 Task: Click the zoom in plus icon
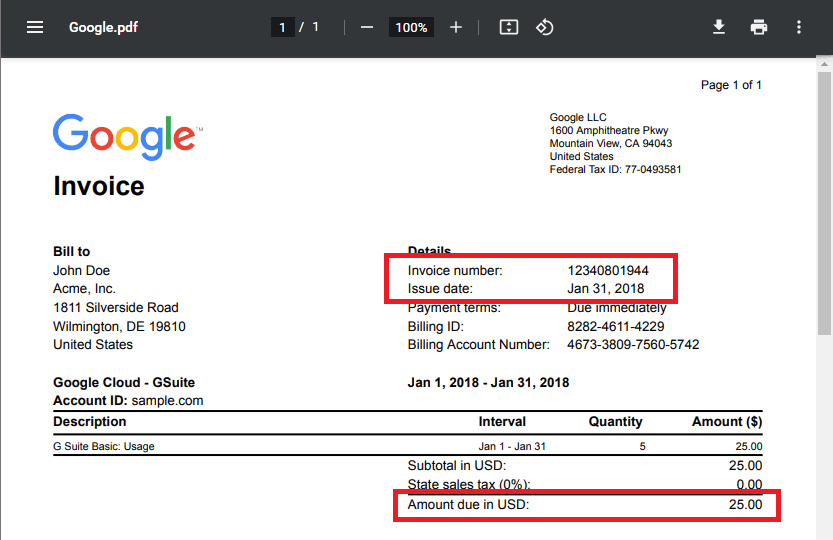(x=456, y=27)
